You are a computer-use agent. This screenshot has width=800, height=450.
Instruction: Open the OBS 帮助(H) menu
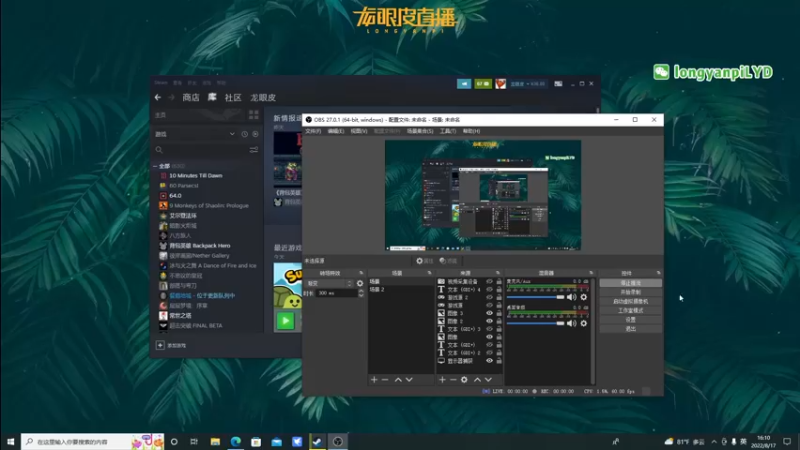(x=471, y=131)
